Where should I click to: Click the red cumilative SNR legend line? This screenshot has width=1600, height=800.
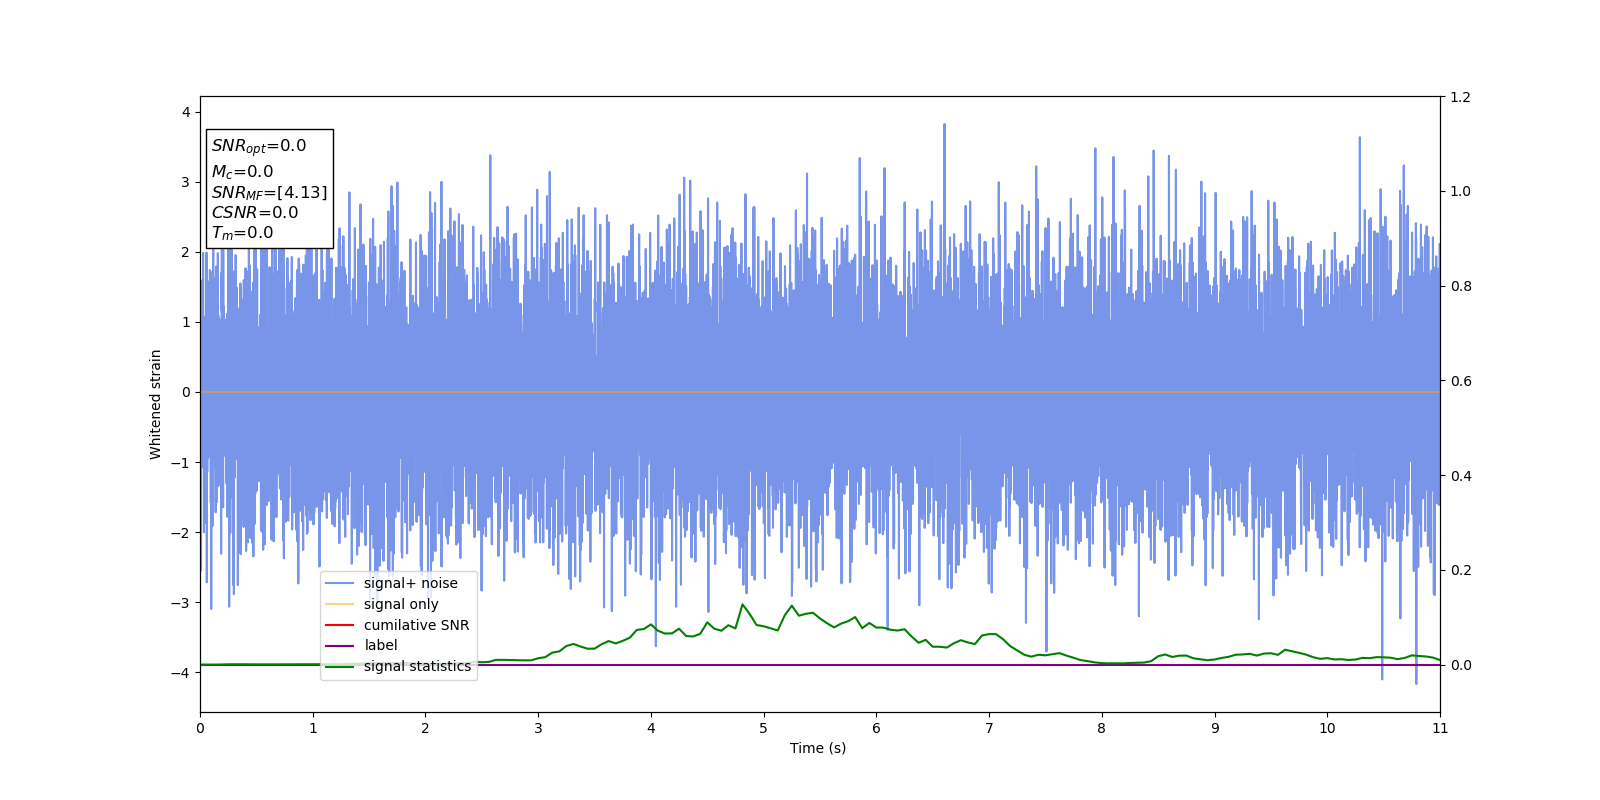pos(340,625)
